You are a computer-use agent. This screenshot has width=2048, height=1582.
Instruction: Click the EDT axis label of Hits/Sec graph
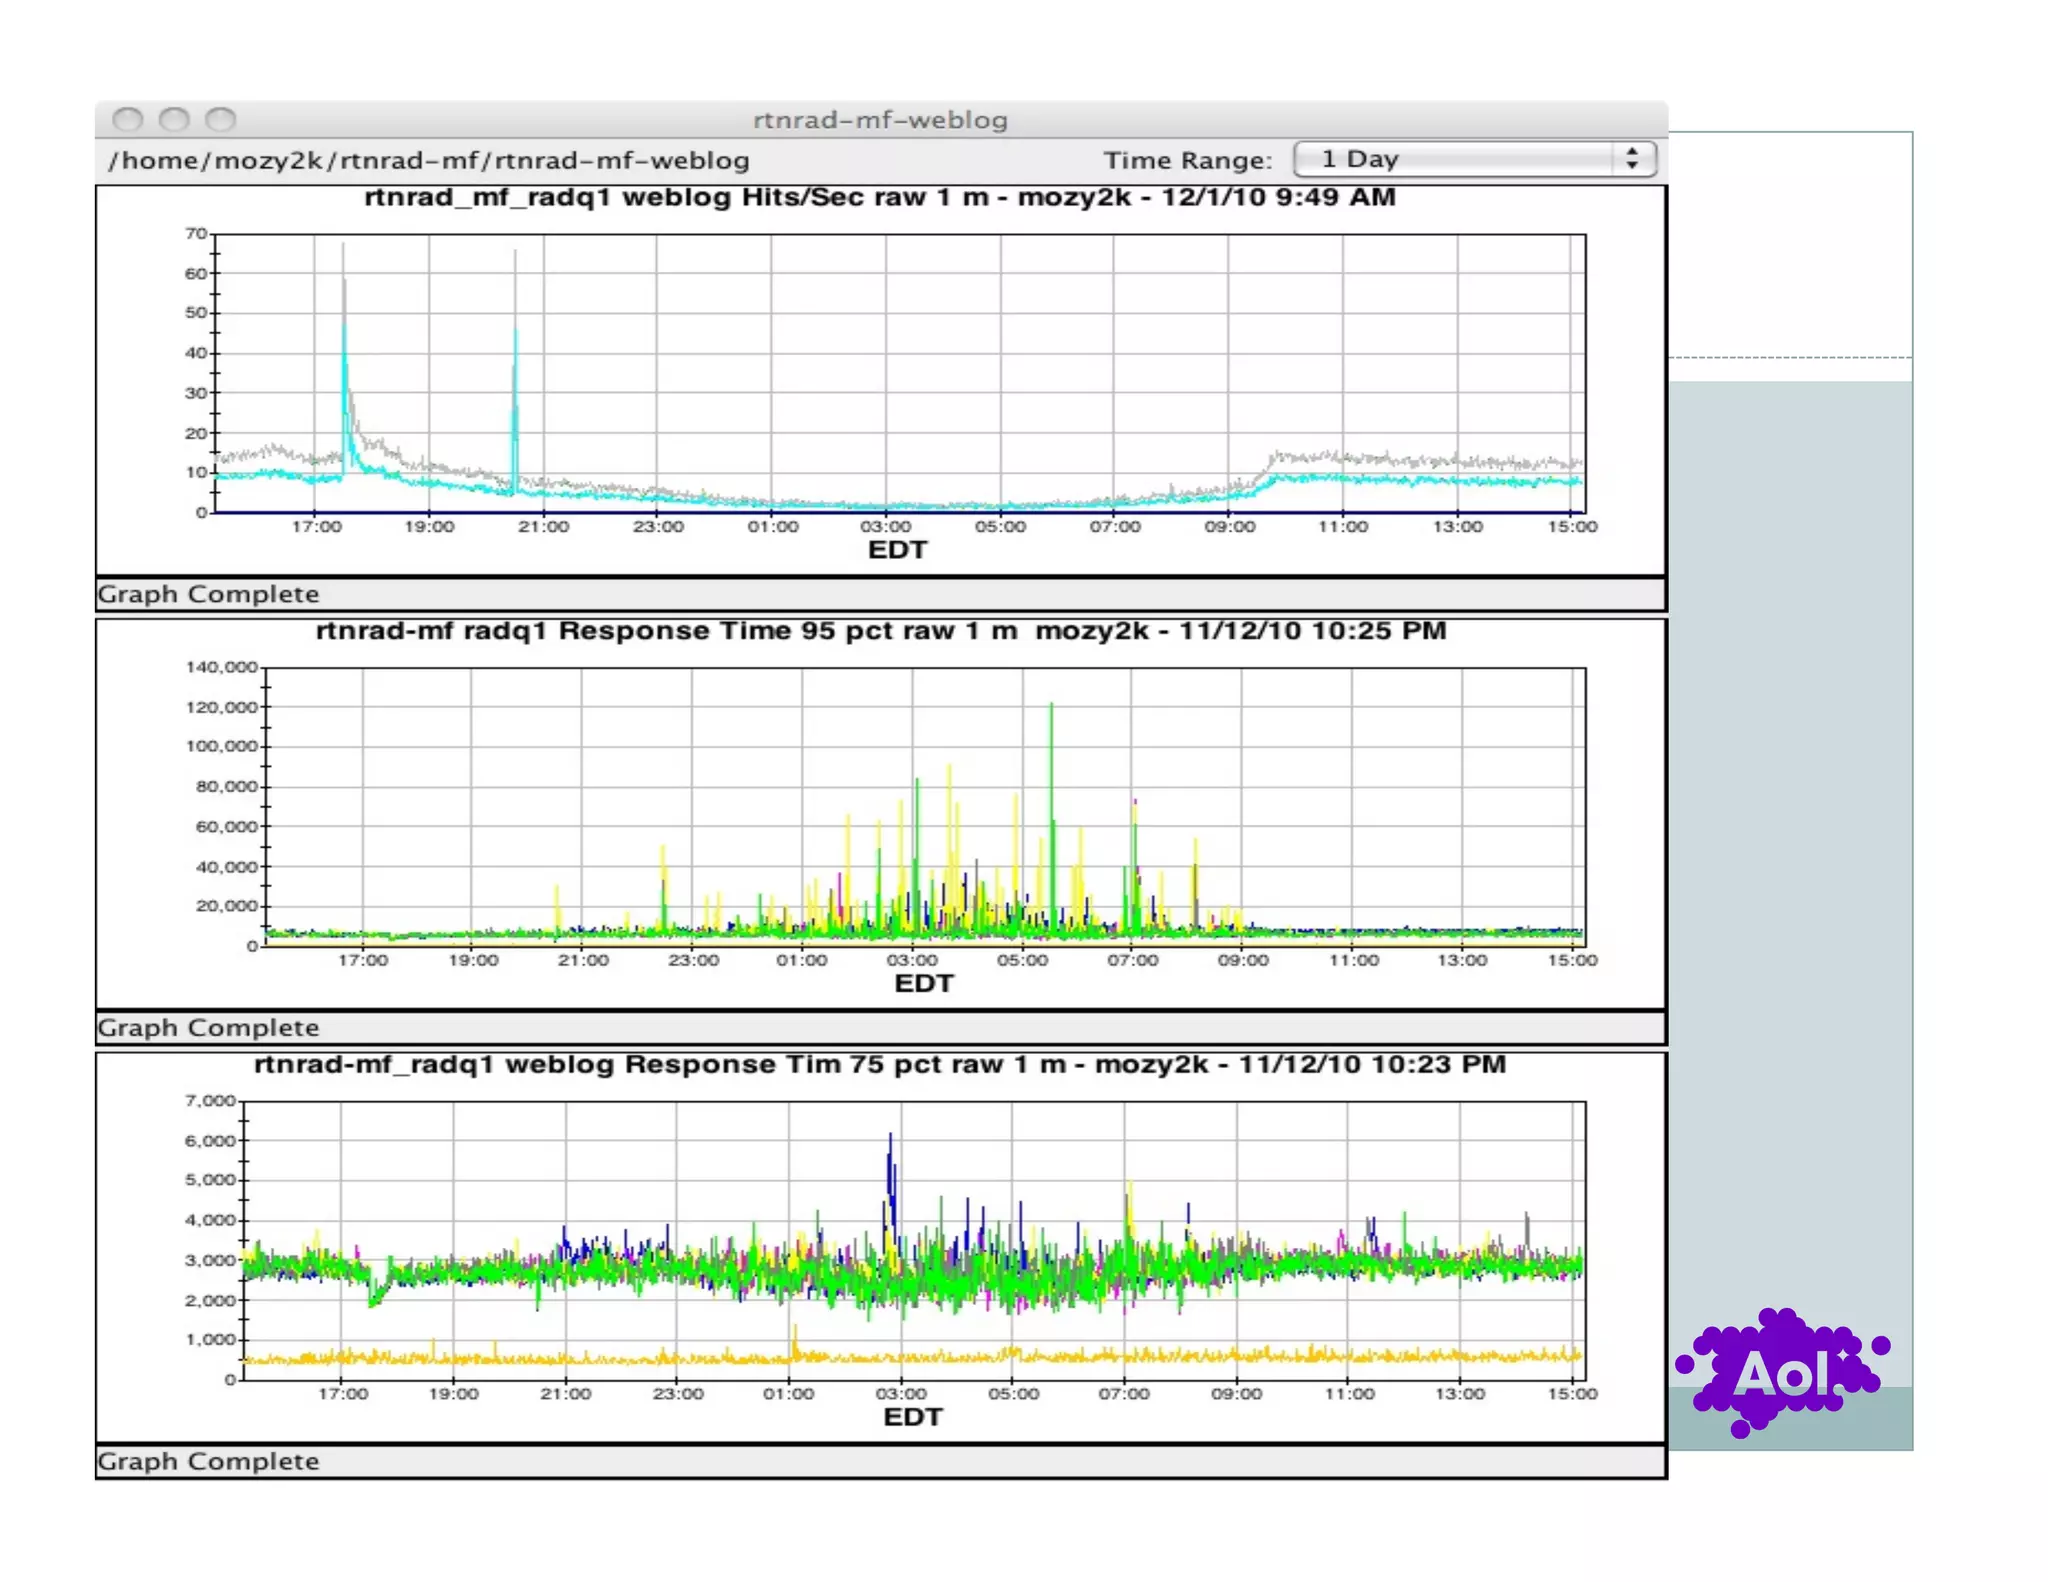tap(897, 550)
